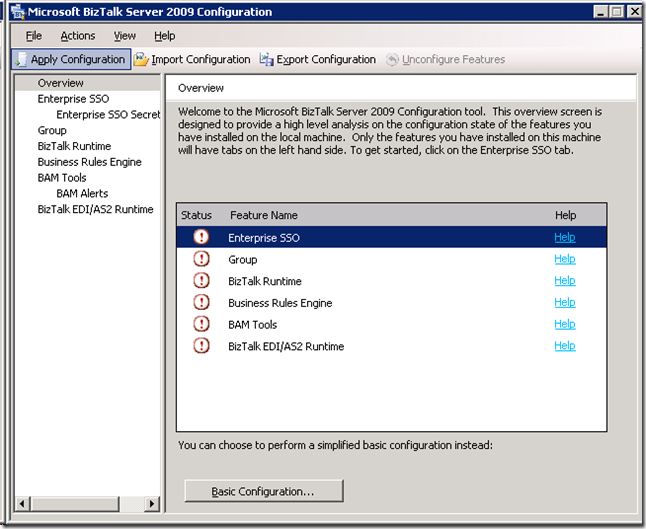Open Help link for Group
The image size is (646, 529).
564,259
